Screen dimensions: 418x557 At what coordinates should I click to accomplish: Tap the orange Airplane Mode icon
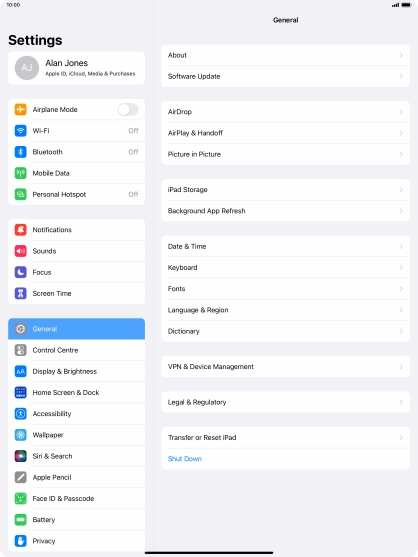21,109
